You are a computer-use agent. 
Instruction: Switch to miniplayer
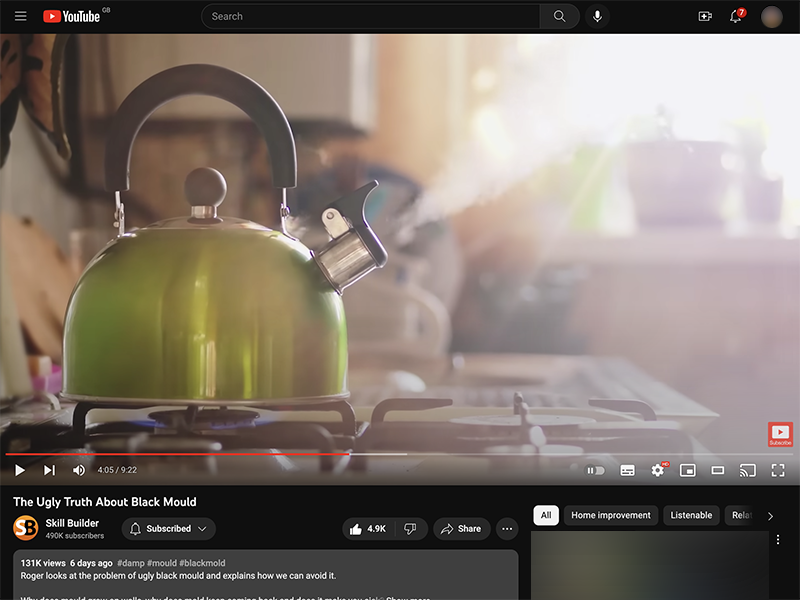click(x=688, y=470)
